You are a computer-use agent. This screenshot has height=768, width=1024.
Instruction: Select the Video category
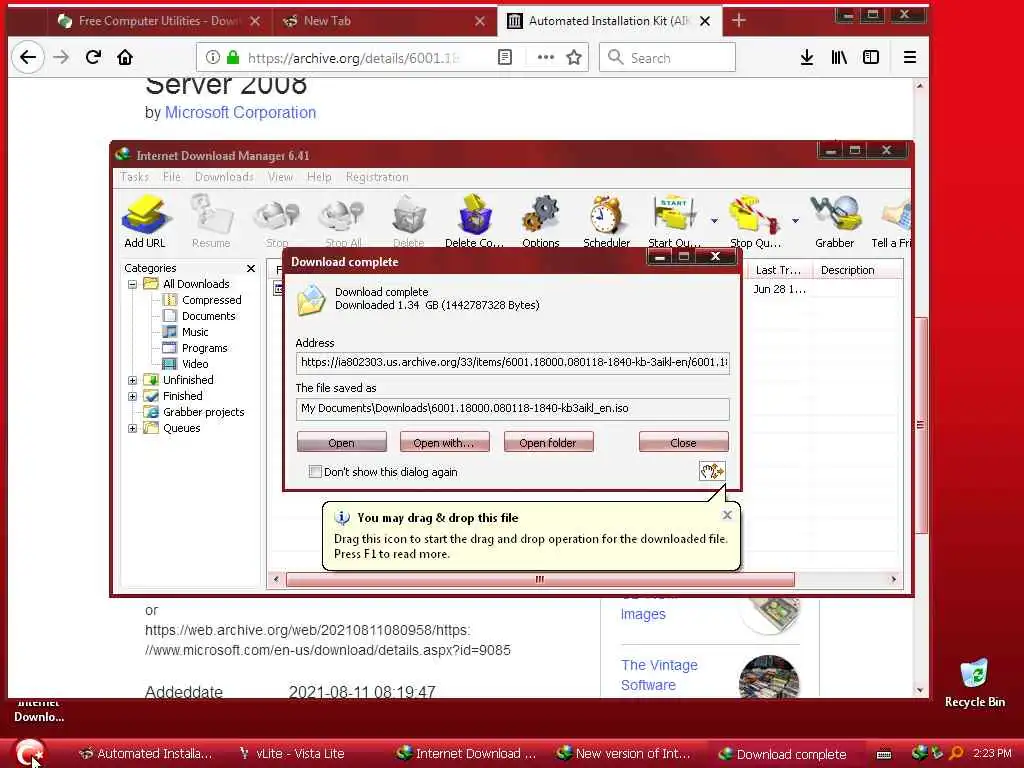pyautogui.click(x=185, y=364)
